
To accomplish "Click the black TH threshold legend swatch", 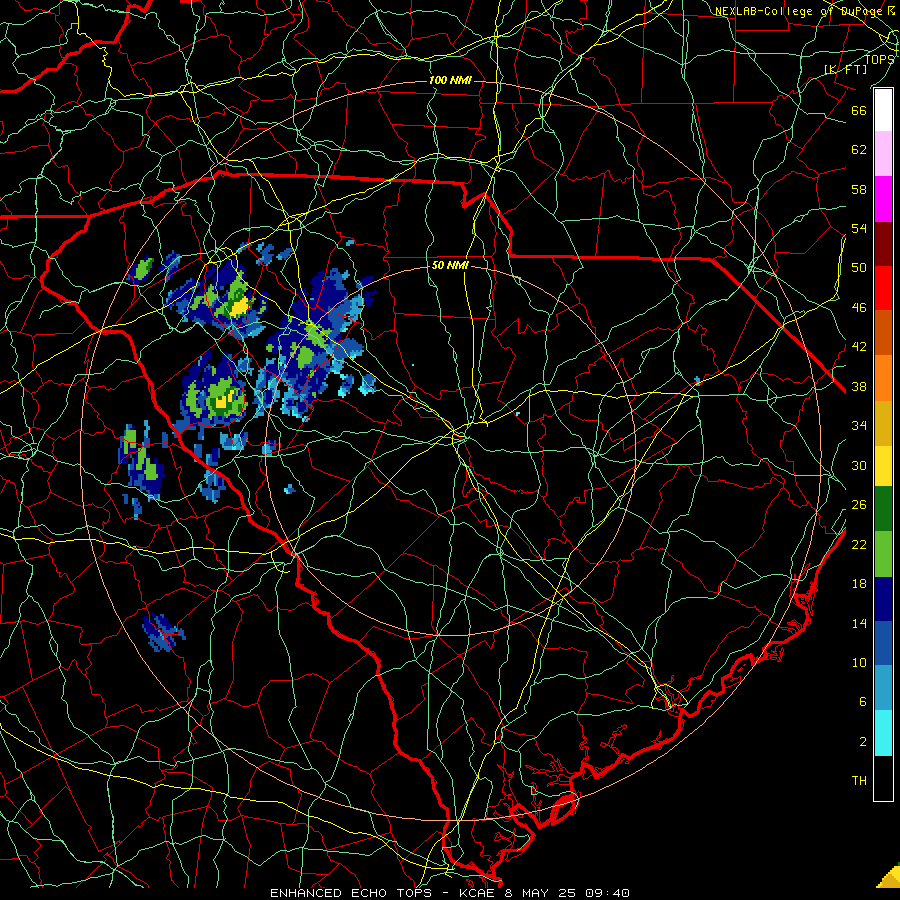I will tap(883, 778).
